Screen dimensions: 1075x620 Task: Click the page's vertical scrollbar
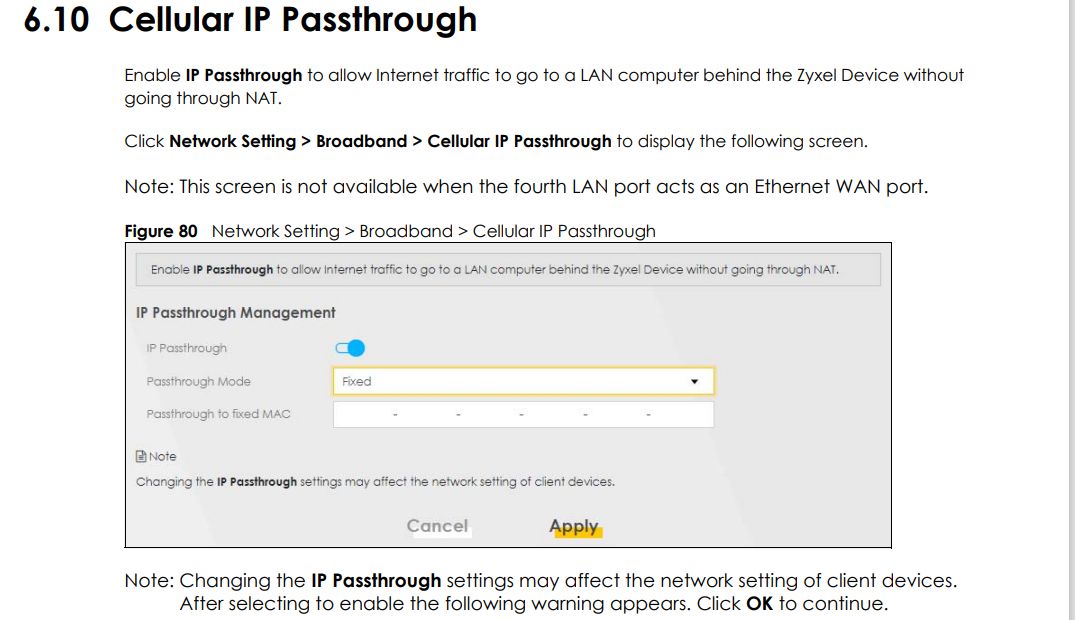click(x=1071, y=310)
